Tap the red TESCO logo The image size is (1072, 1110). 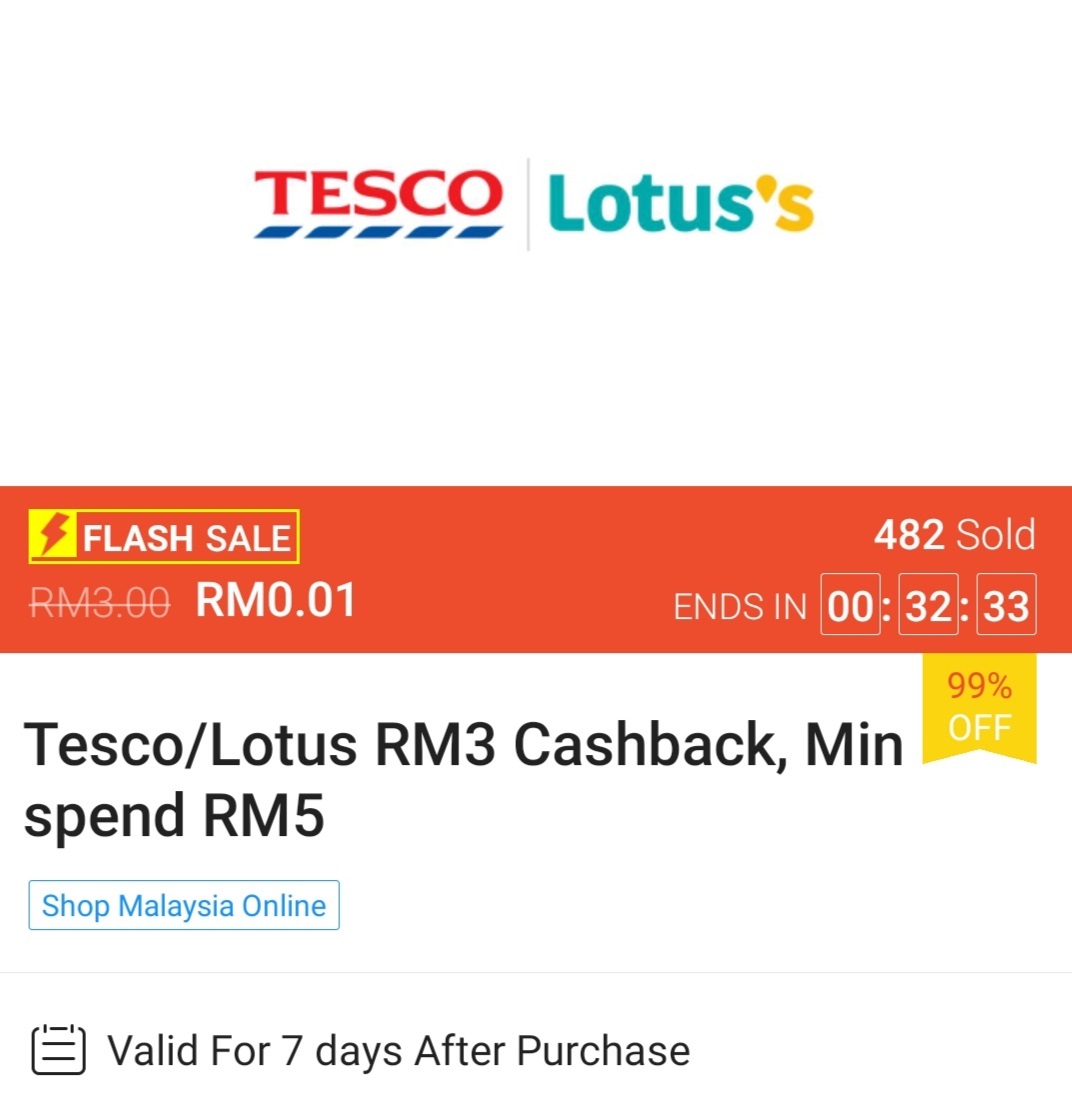(378, 193)
